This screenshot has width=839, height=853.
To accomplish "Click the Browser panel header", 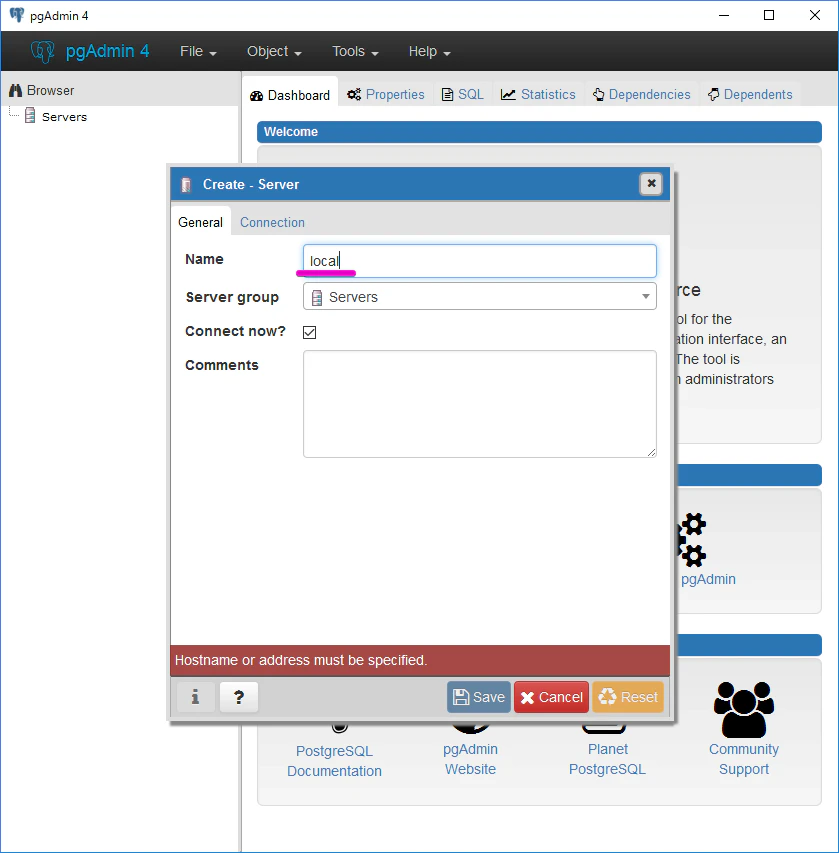I will (120, 90).
